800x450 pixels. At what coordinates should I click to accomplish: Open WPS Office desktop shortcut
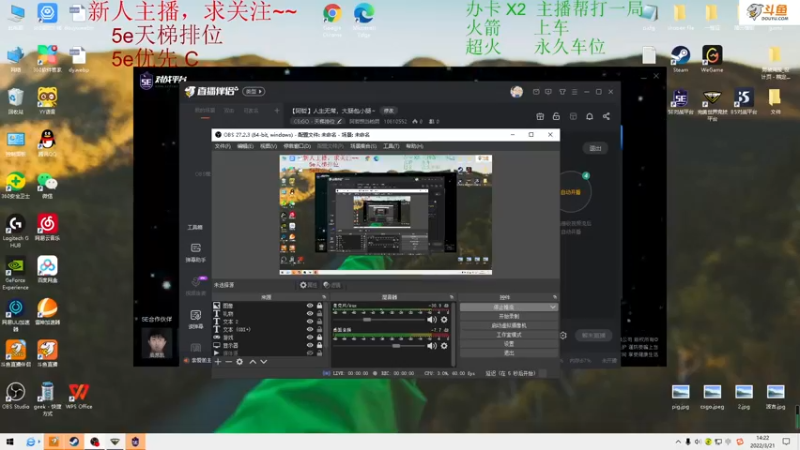point(79,396)
